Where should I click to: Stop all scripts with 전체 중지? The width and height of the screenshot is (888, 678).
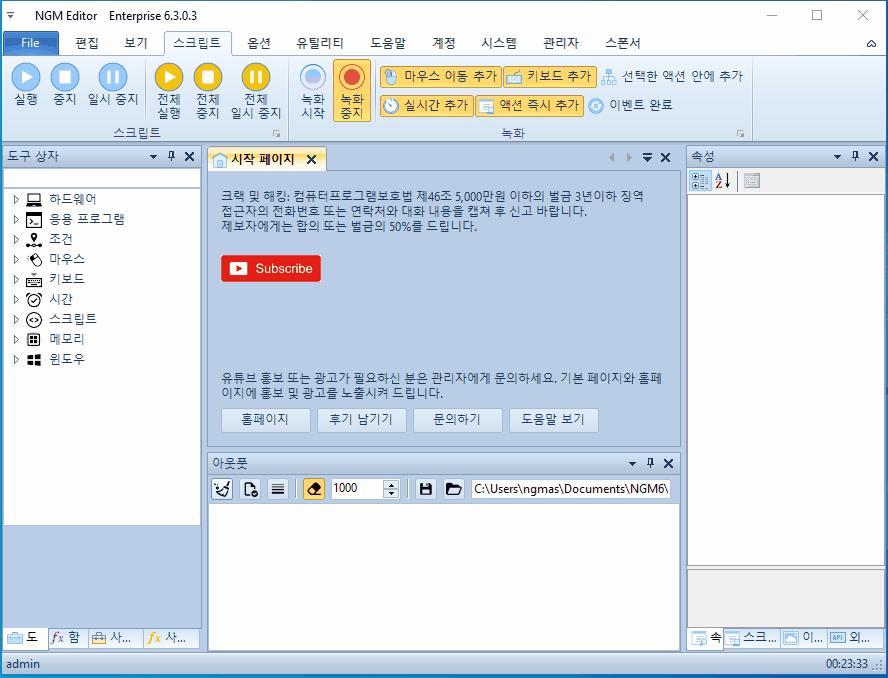pos(208,91)
